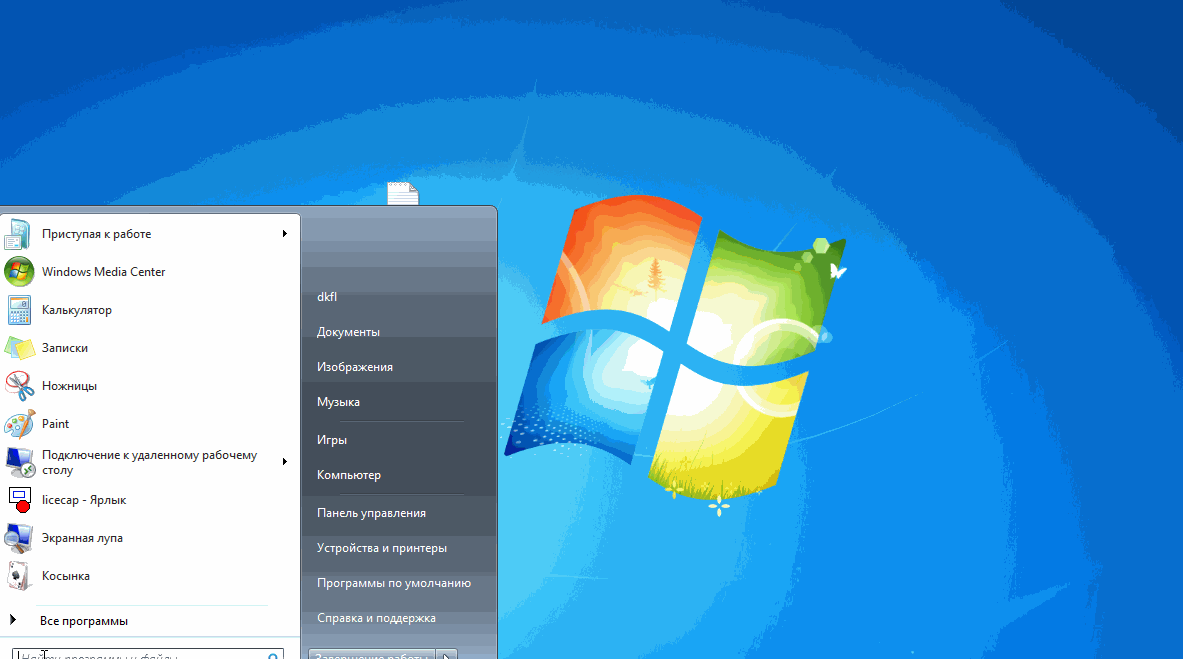
Task: Select the Косынка label
Action: pyautogui.click(x=66, y=576)
